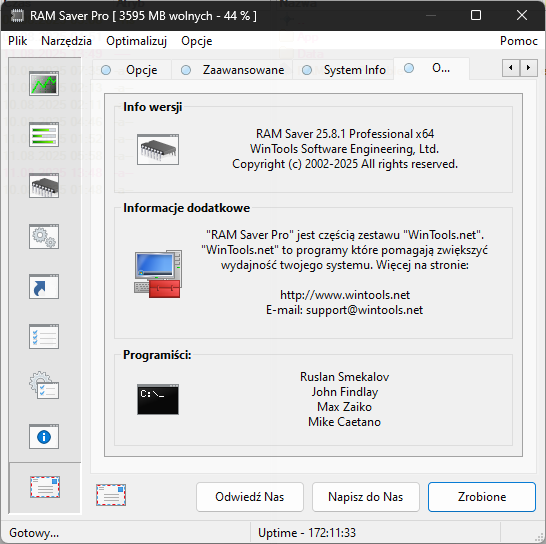Click the RAM Saver 25.8.1 Professional x64 text
This screenshot has height=544, width=546.
point(345,134)
